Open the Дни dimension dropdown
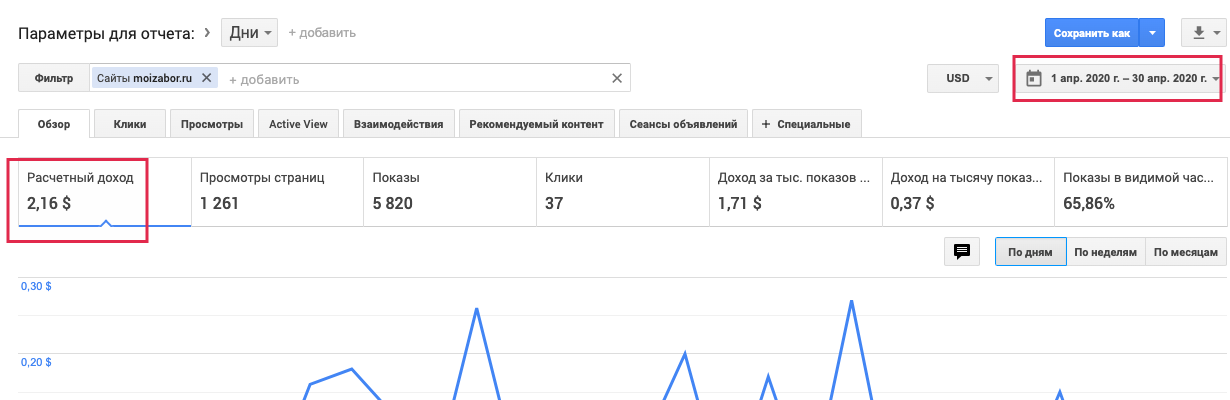 tap(252, 33)
